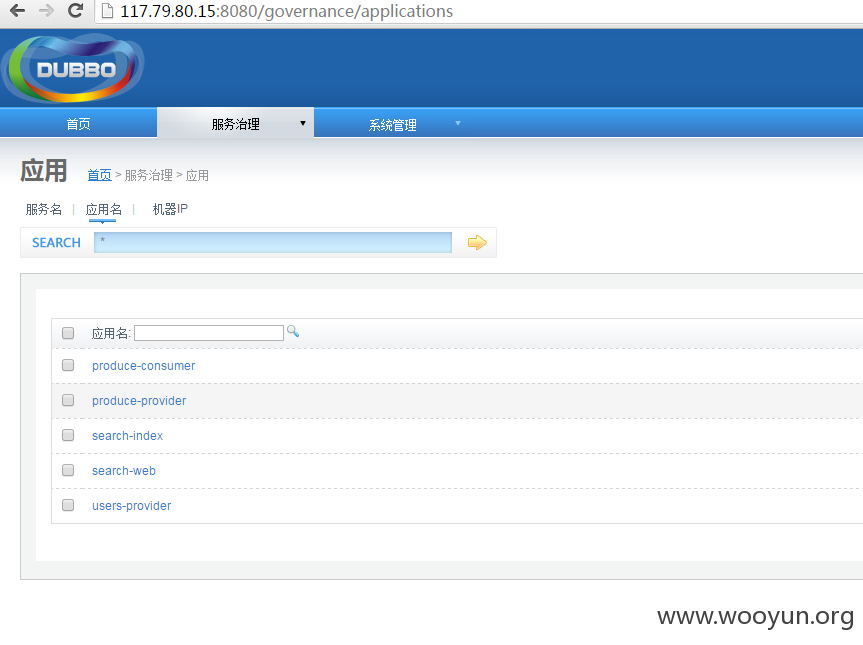The height and width of the screenshot is (645, 863).
Task: Check the produce-provider checkbox
Action: (x=68, y=400)
